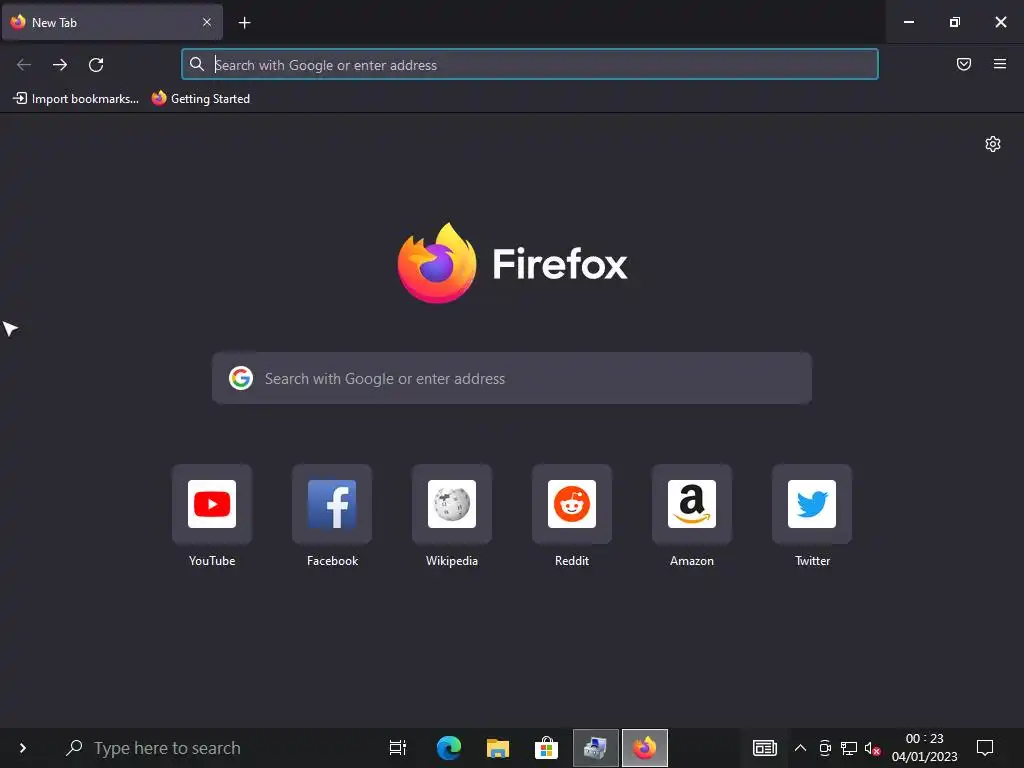Click the Meet Now tray icon

coord(825,748)
